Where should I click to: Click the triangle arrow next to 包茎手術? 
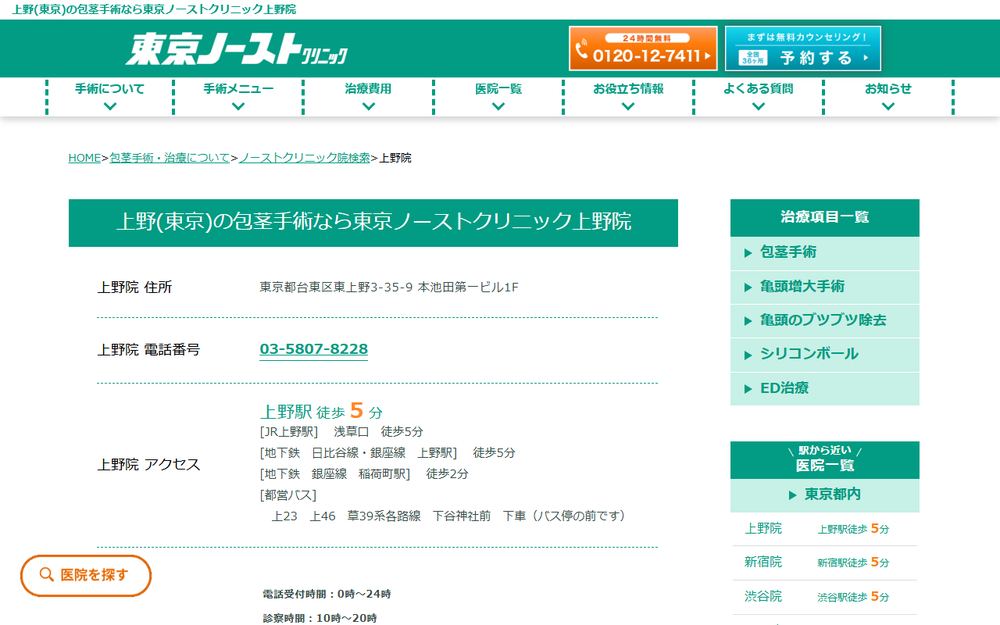pos(748,253)
